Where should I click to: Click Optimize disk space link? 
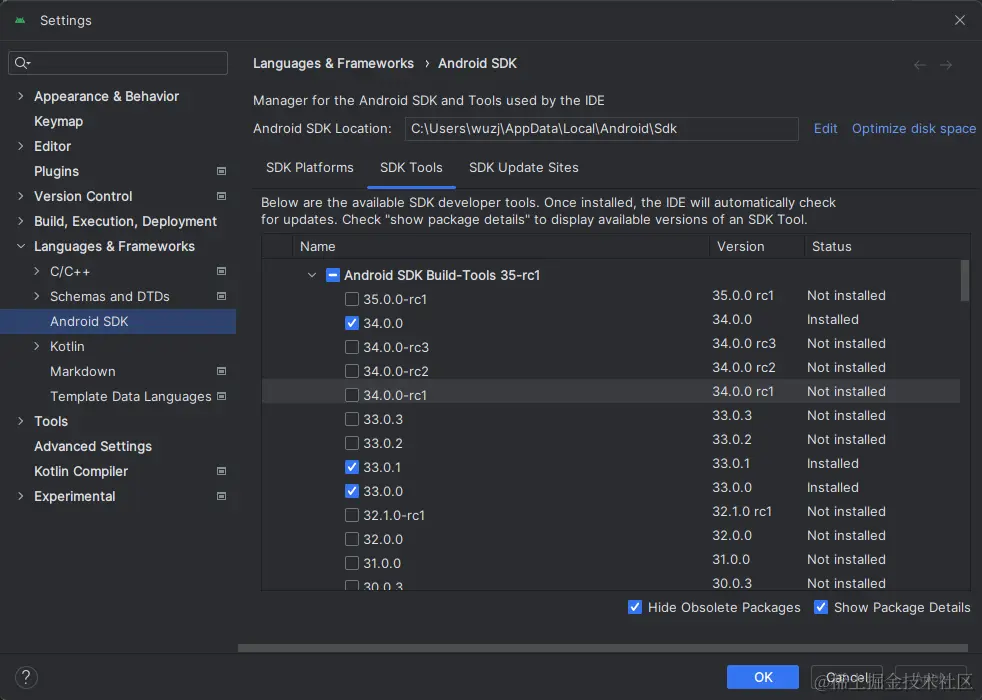pos(914,128)
